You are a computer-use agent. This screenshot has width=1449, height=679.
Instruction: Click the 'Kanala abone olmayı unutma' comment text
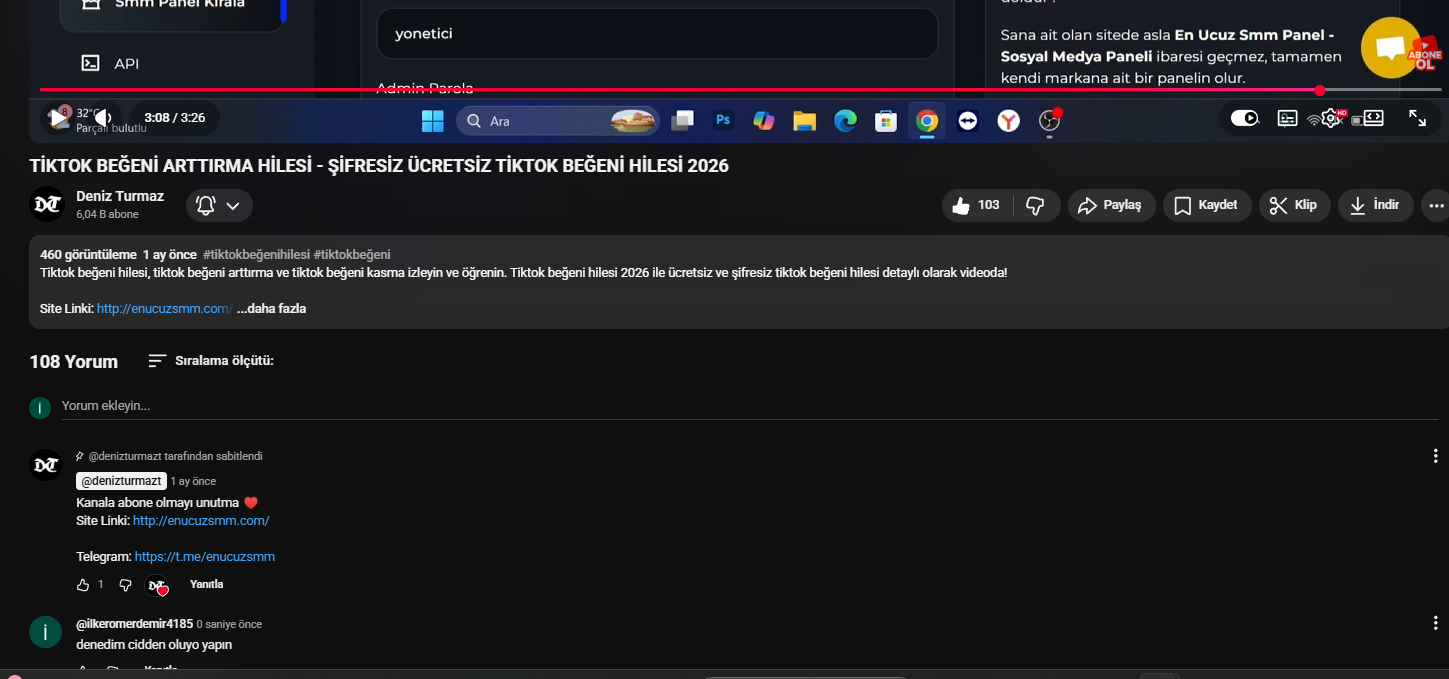pos(158,503)
